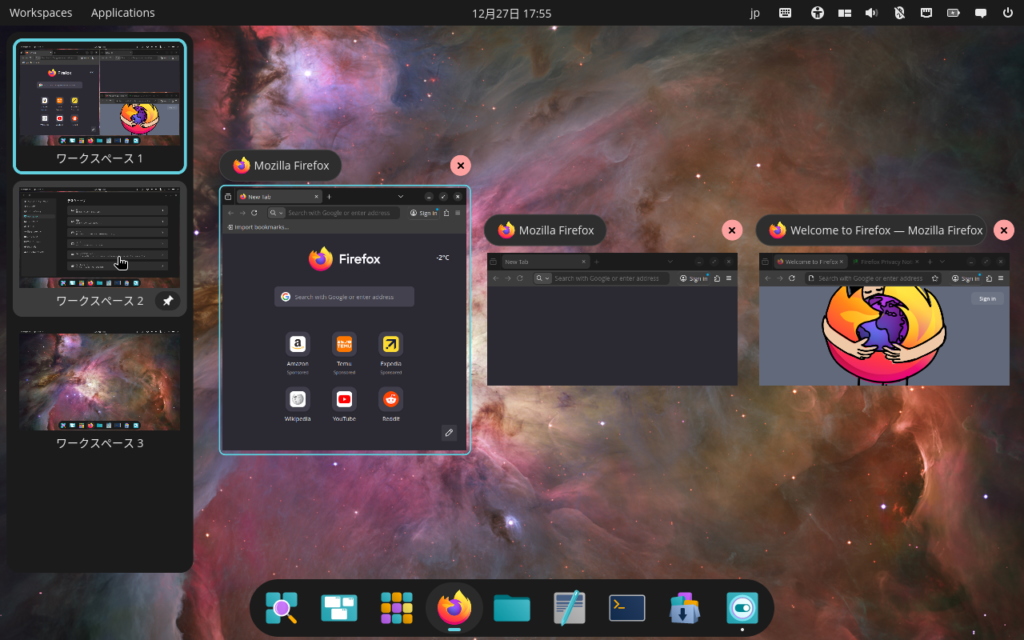1024x640 pixels.
Task: Toggle the Bluetooth indicator in top panel
Action: pyautogui.click(x=899, y=13)
